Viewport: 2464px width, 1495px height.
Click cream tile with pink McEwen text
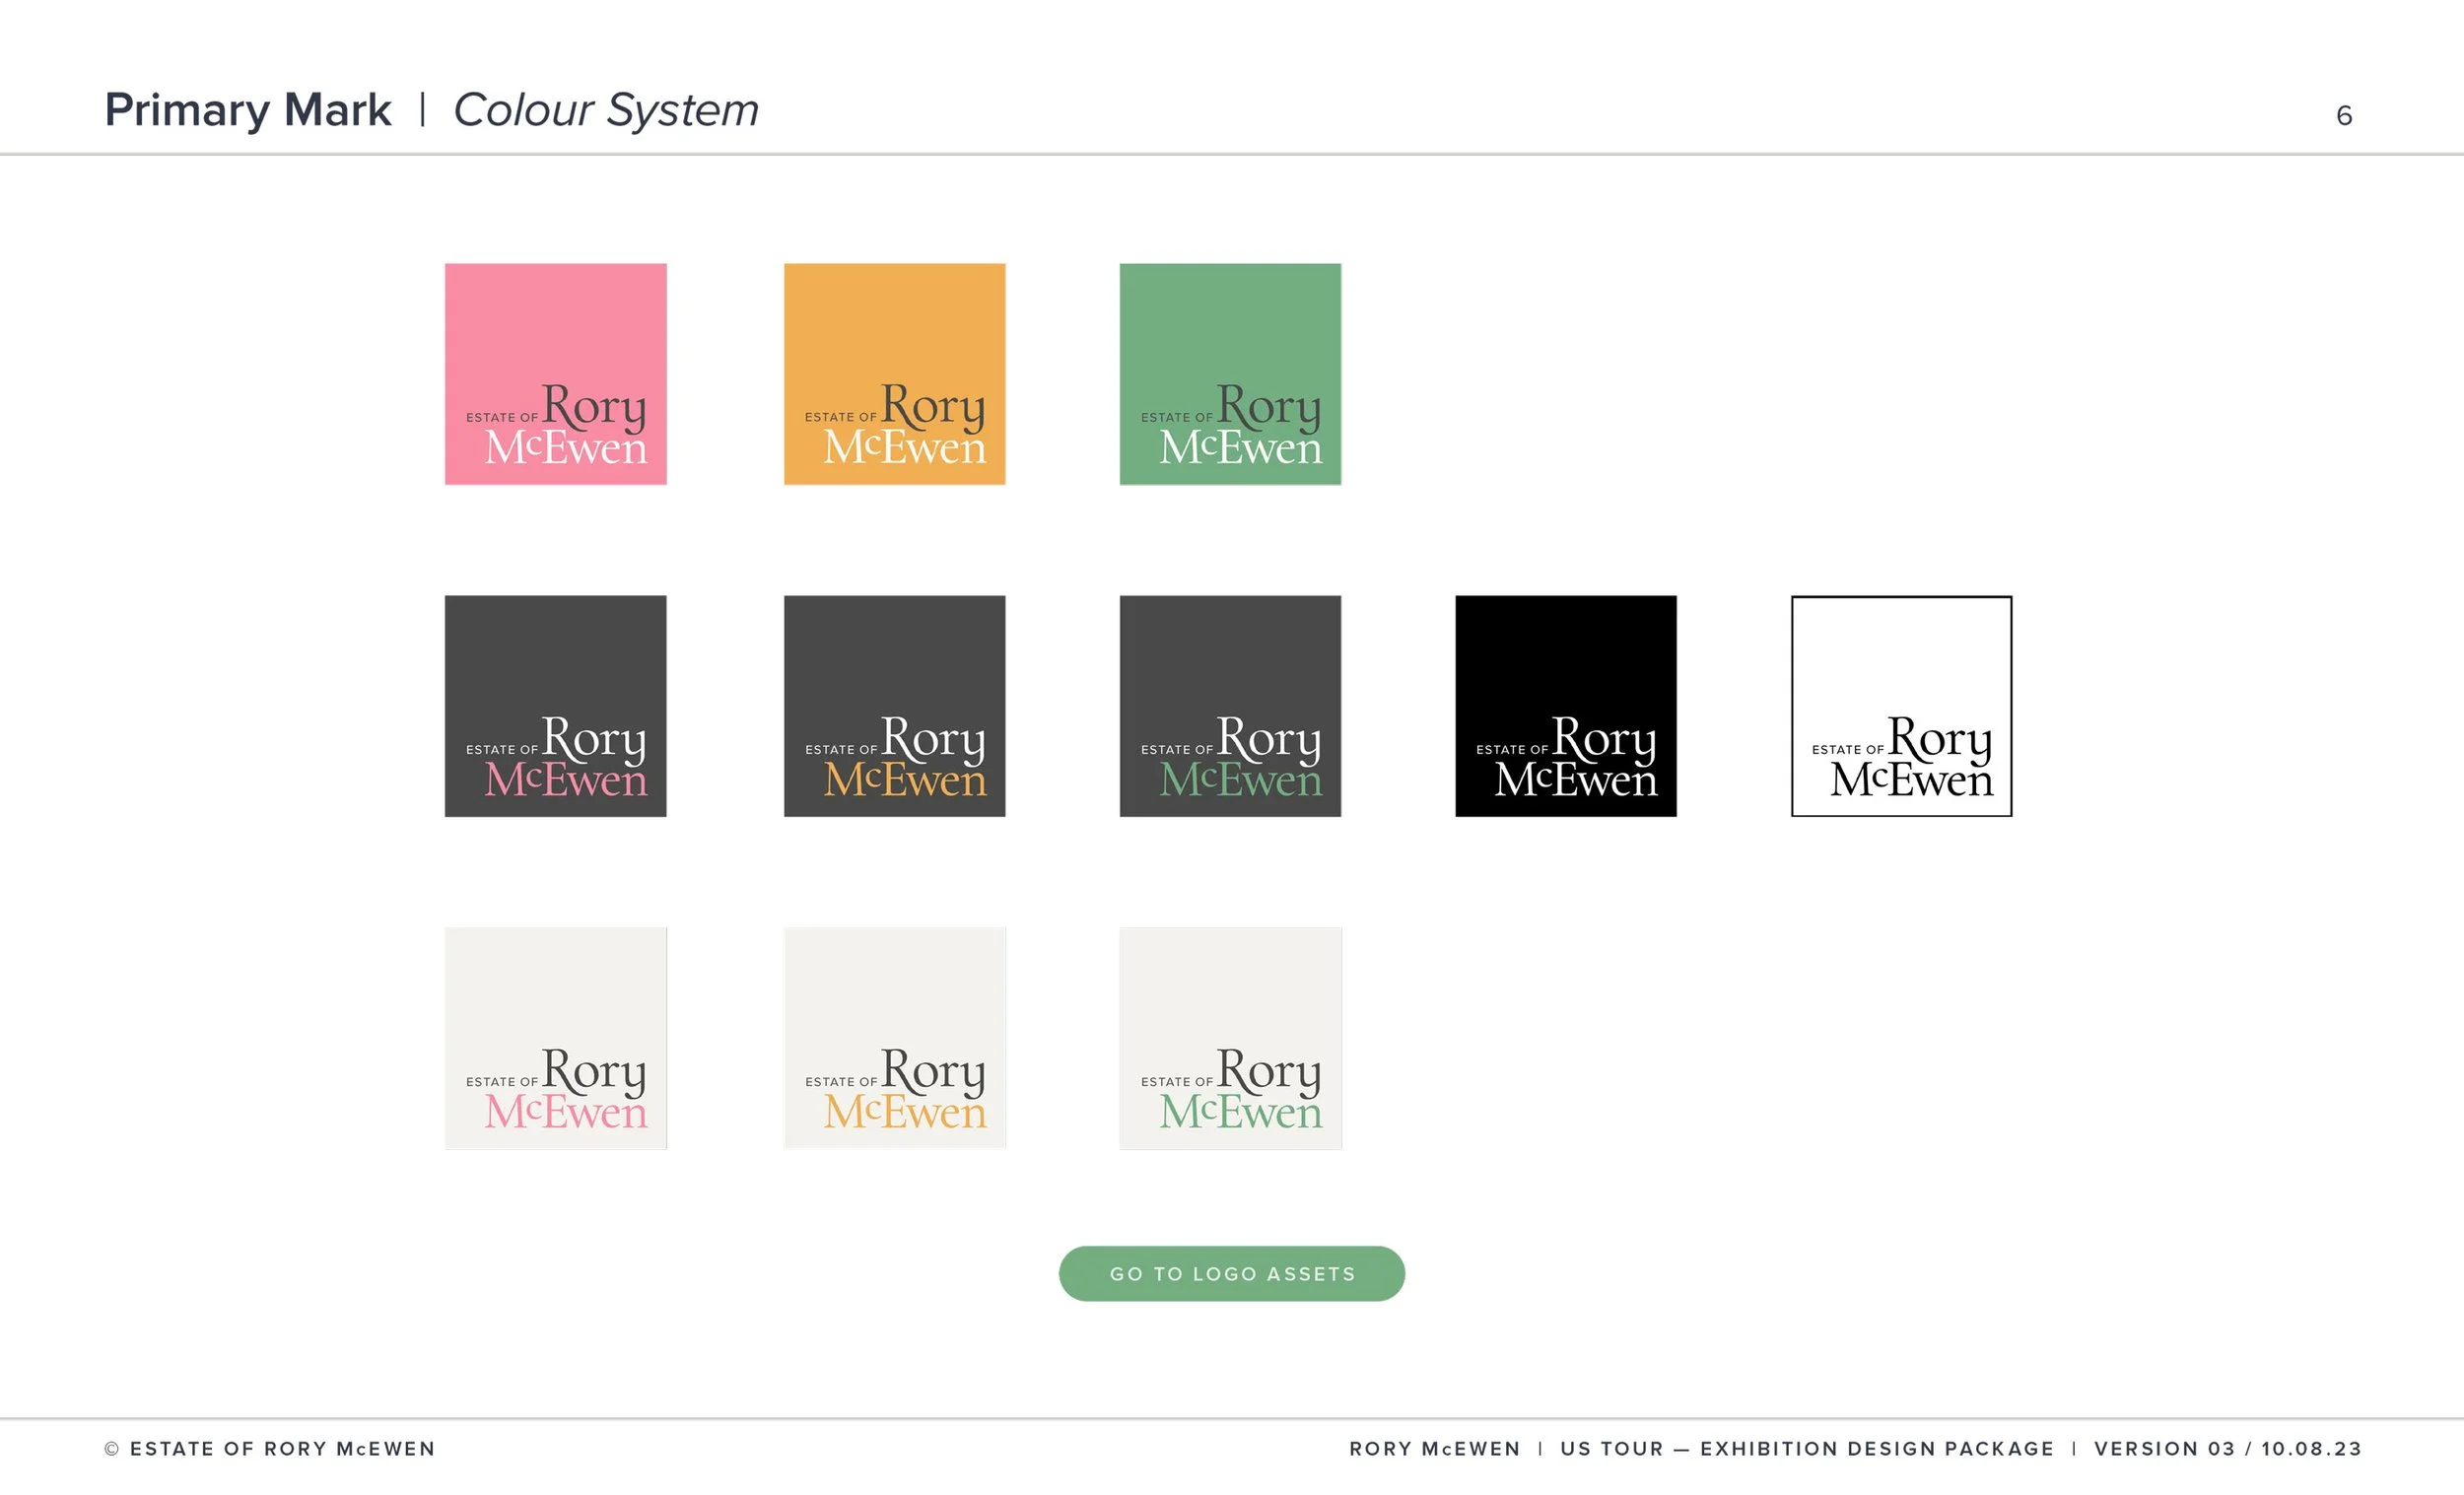555,1037
